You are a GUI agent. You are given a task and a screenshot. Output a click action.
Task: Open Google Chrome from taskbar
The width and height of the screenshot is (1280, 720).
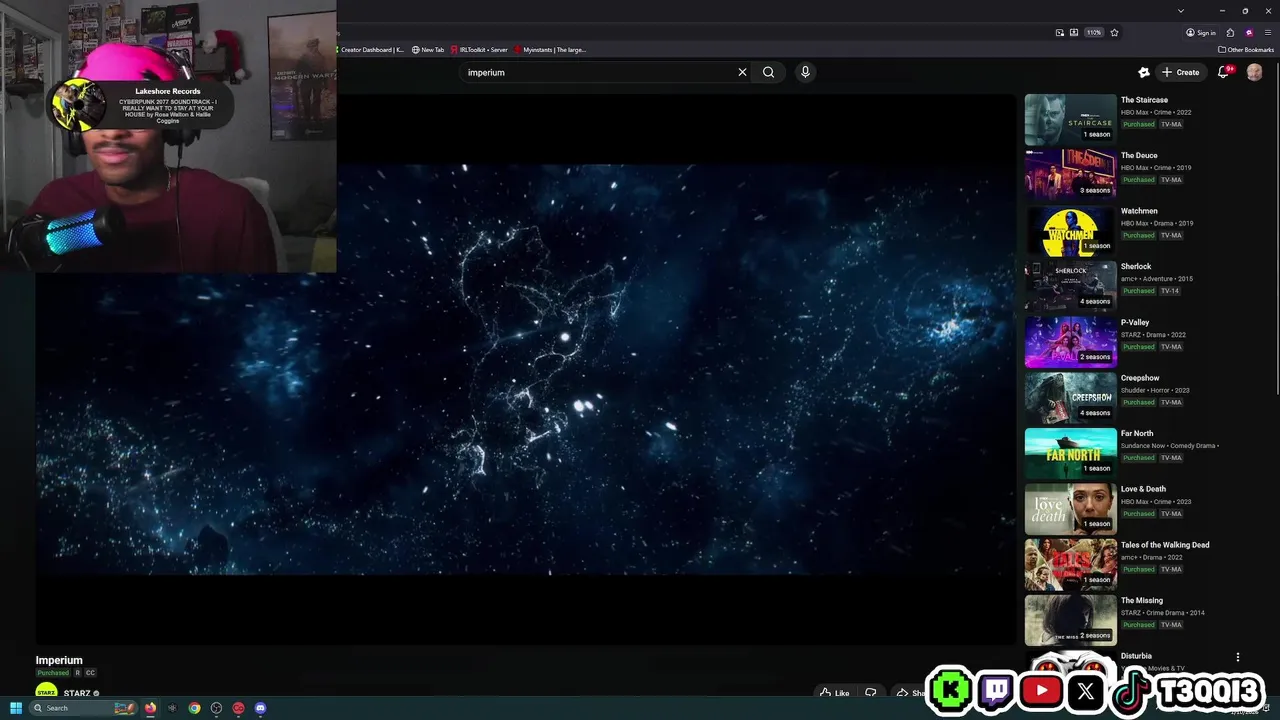point(194,708)
